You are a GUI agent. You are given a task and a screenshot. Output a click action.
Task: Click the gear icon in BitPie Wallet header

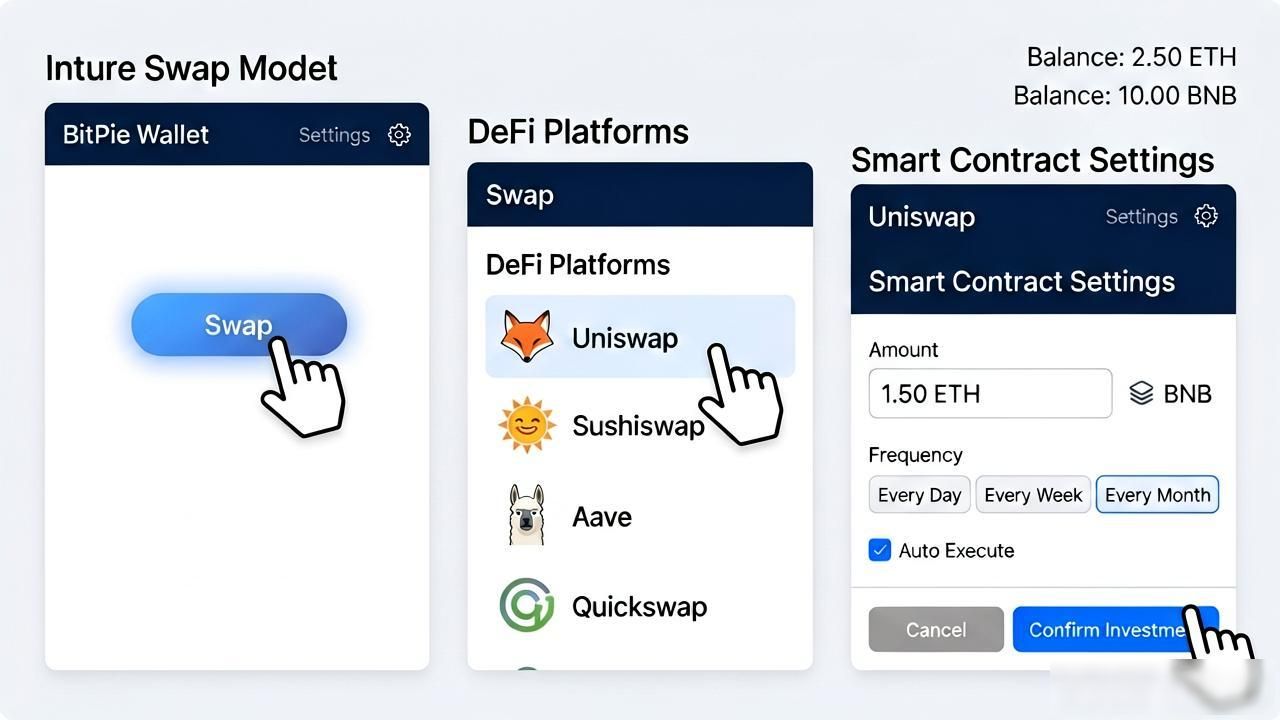coord(399,135)
